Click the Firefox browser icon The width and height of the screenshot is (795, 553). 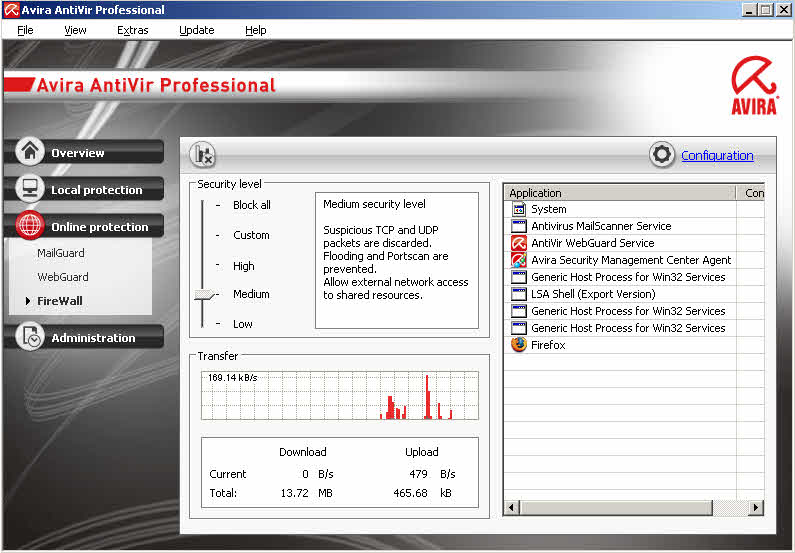[519, 345]
